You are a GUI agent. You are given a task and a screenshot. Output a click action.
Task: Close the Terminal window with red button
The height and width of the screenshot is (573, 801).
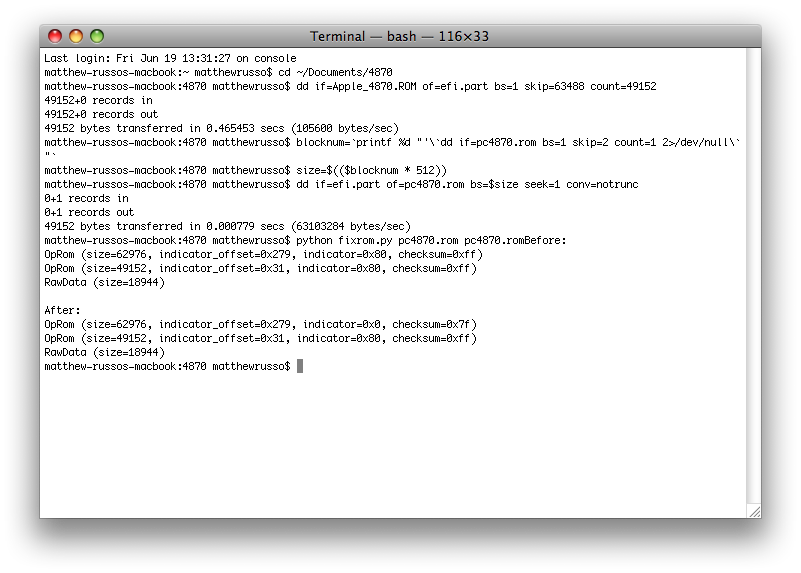tap(55, 36)
